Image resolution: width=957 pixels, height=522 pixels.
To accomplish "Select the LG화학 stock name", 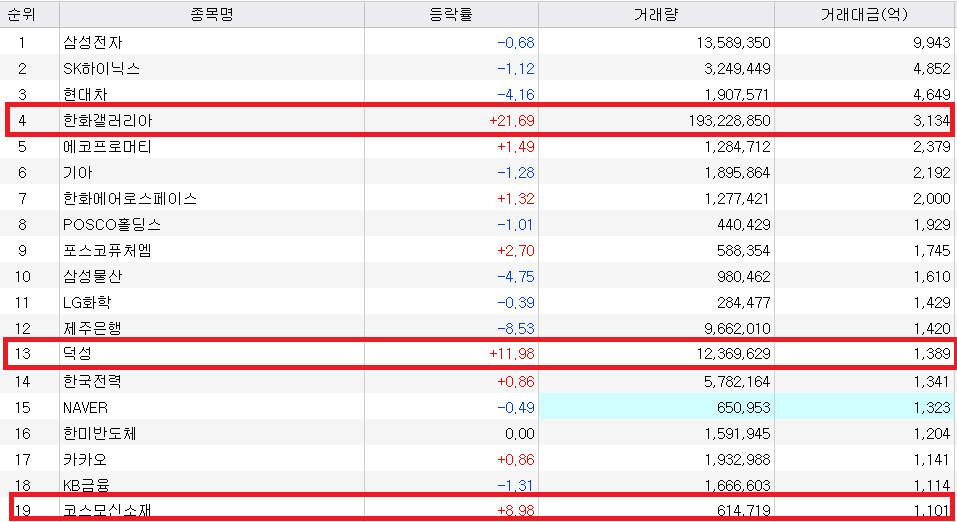I will click(87, 302).
